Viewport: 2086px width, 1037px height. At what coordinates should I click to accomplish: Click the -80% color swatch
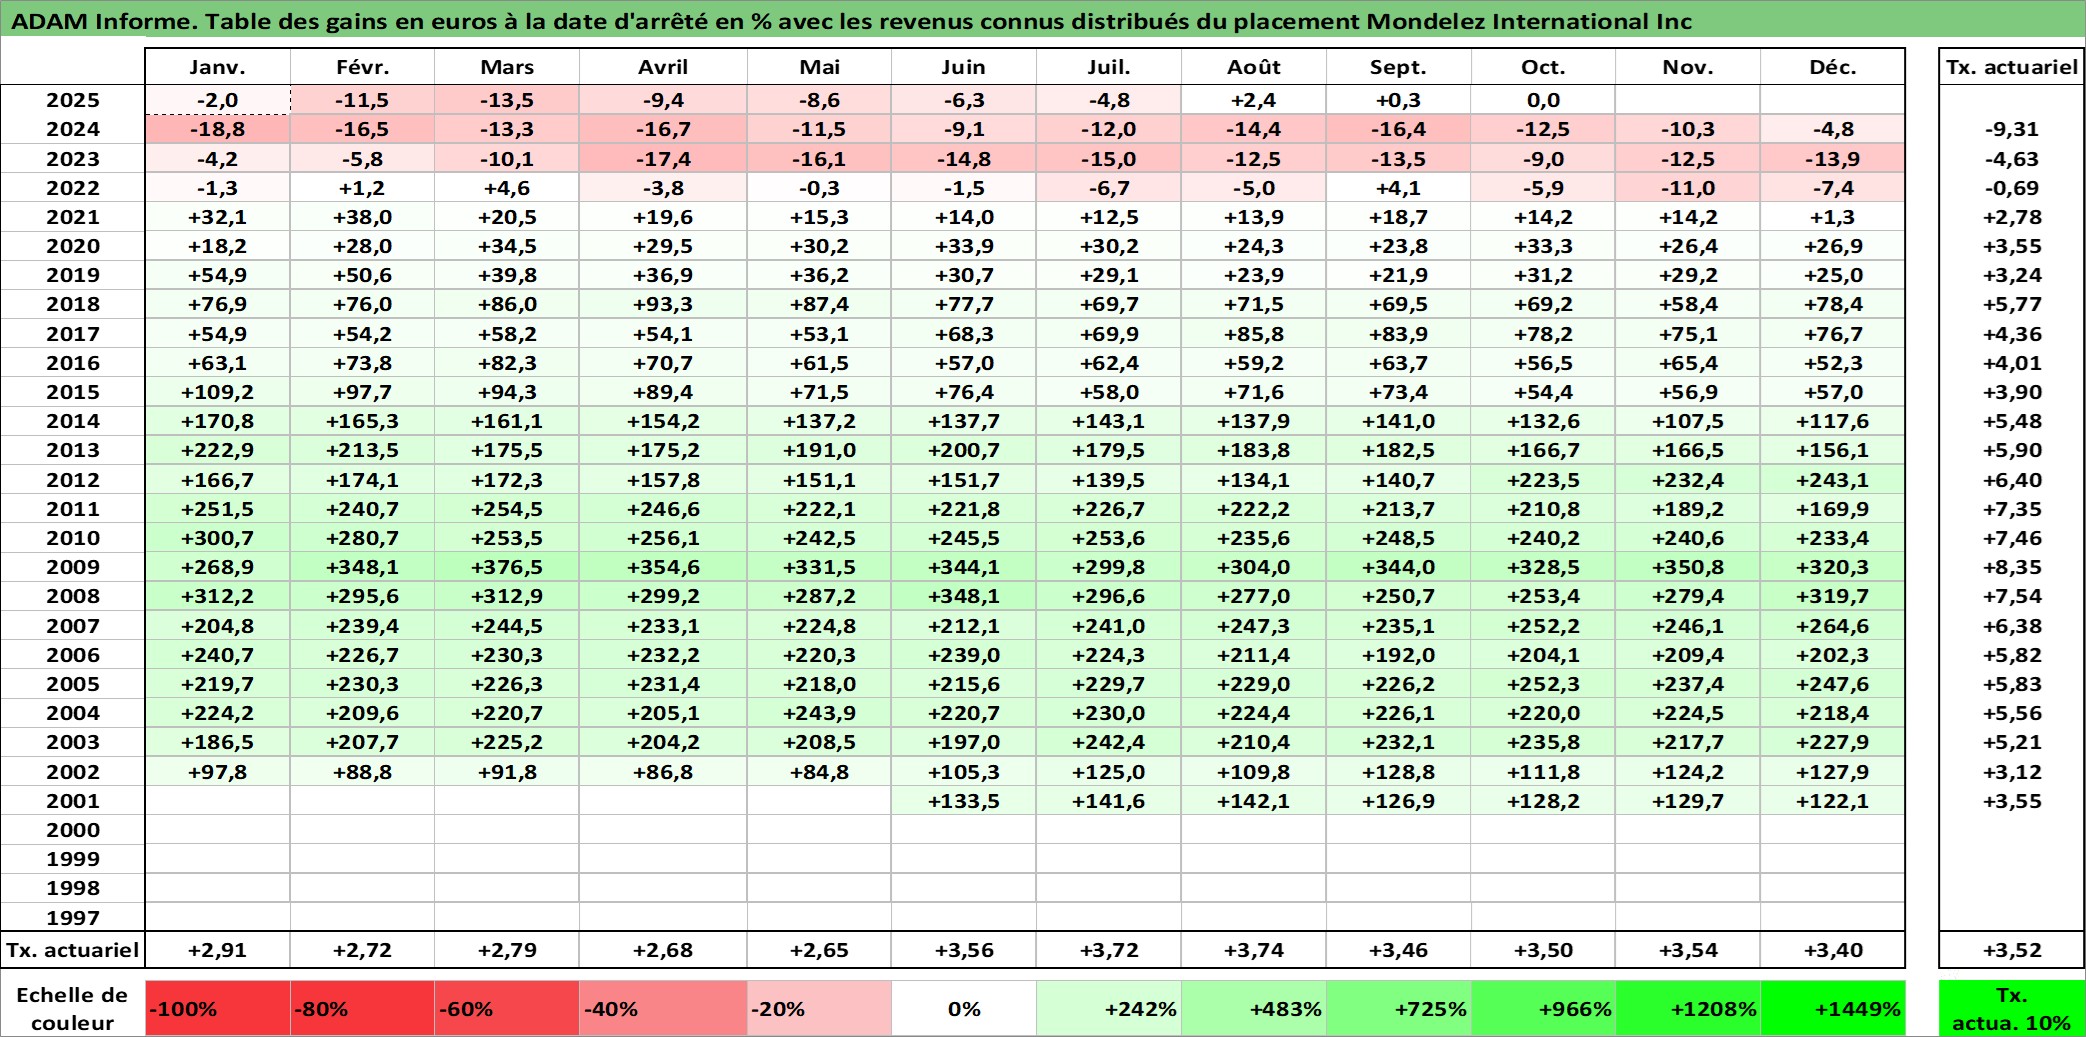[362, 1008]
